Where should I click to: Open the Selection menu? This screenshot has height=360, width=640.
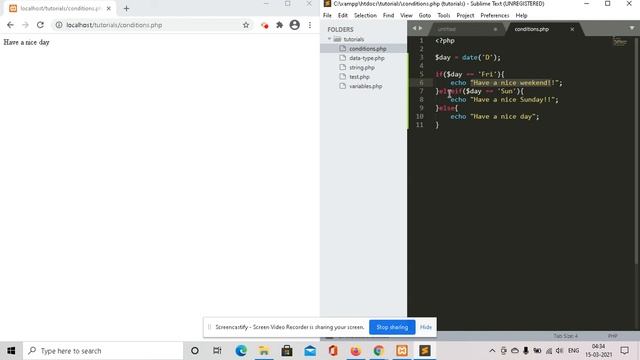[365, 16]
